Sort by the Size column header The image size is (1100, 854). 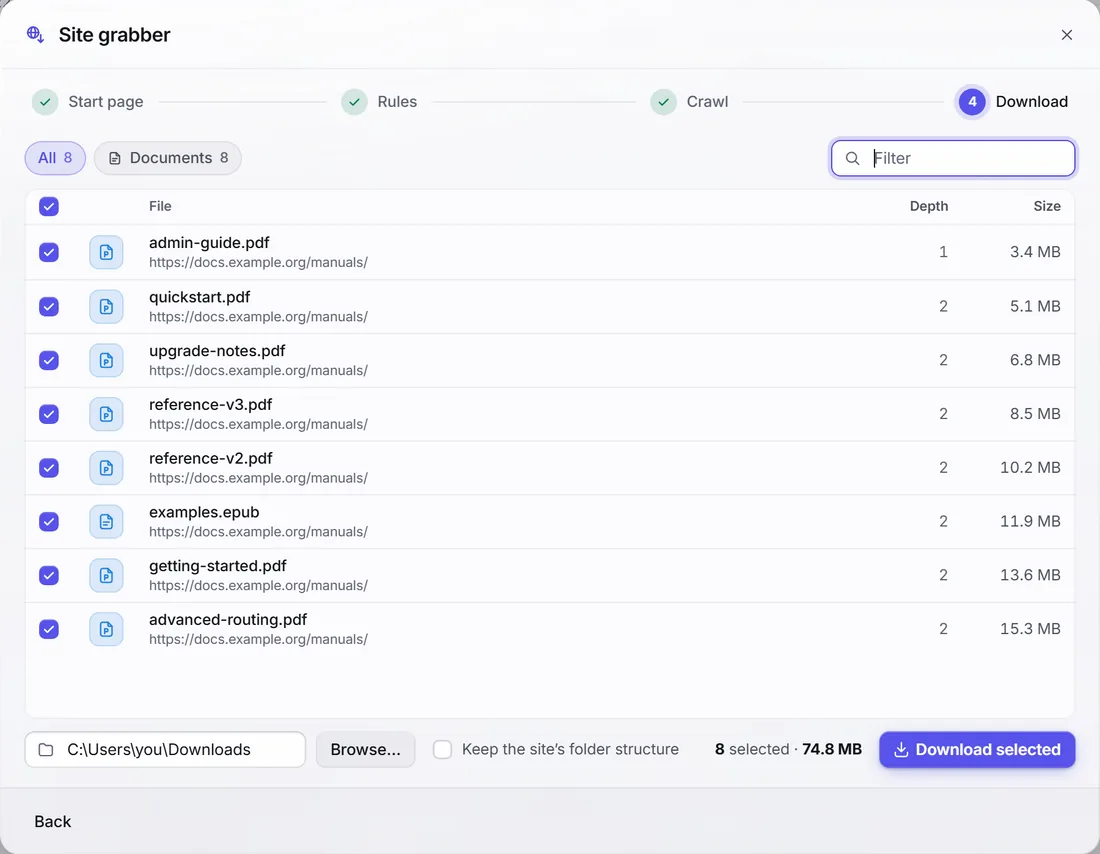1047,206
